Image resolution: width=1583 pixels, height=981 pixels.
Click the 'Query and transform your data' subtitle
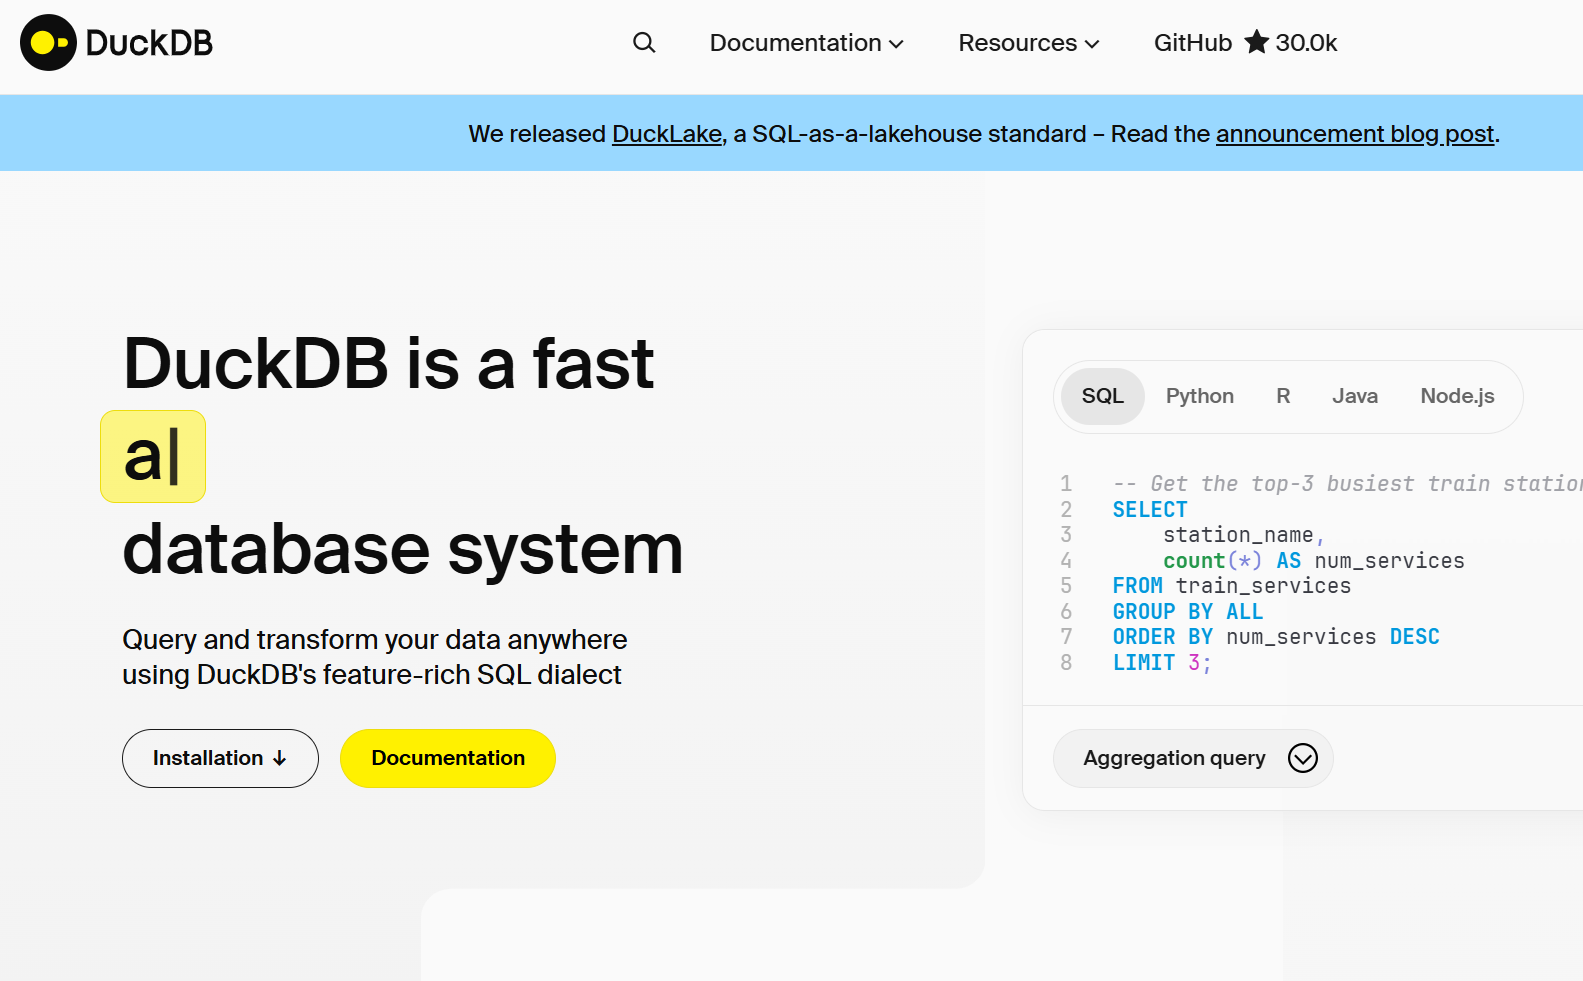(375, 657)
